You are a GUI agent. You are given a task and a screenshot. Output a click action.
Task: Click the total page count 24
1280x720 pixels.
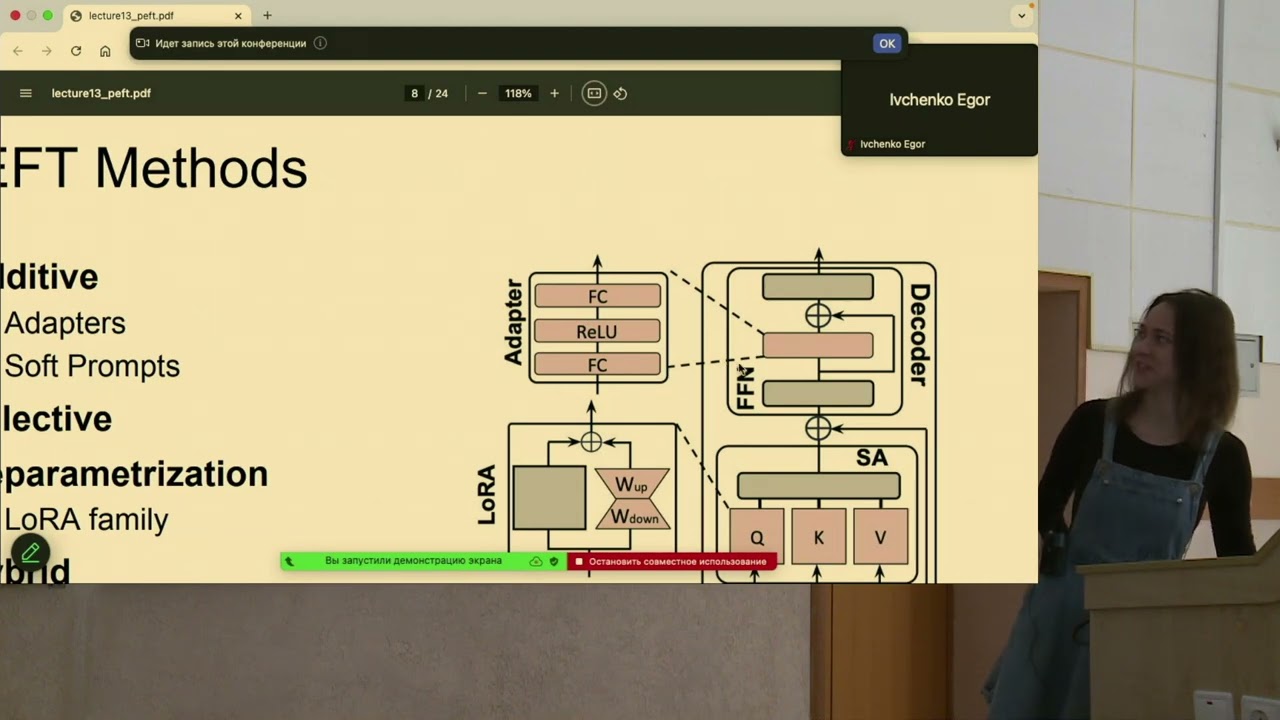[x=441, y=93]
